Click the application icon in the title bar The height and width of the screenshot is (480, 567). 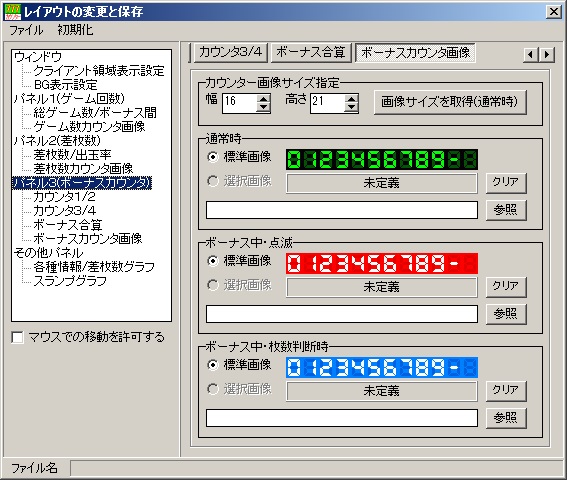pyautogui.click(x=13, y=12)
